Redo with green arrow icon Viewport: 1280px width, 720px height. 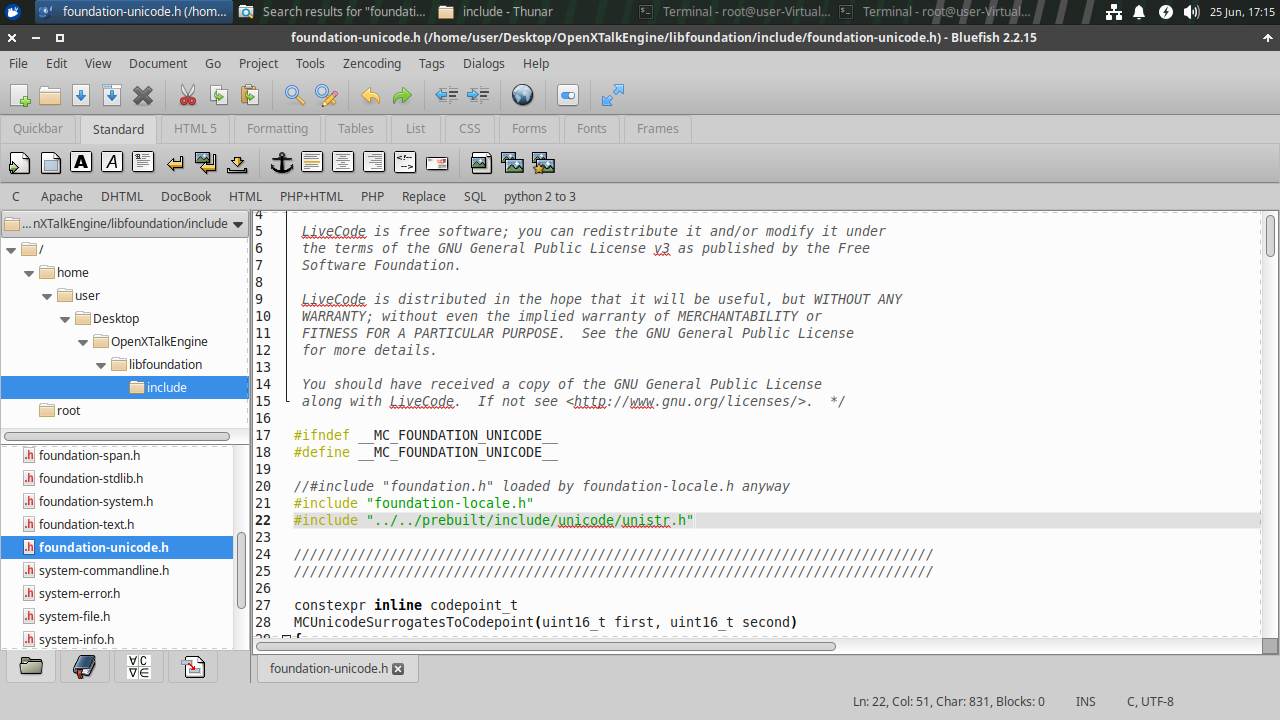click(402, 95)
